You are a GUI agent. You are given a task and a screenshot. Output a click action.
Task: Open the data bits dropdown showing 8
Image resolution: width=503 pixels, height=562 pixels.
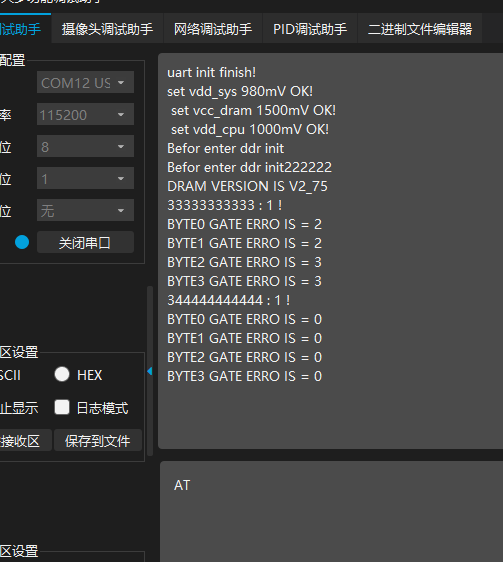pyautogui.click(x=85, y=146)
